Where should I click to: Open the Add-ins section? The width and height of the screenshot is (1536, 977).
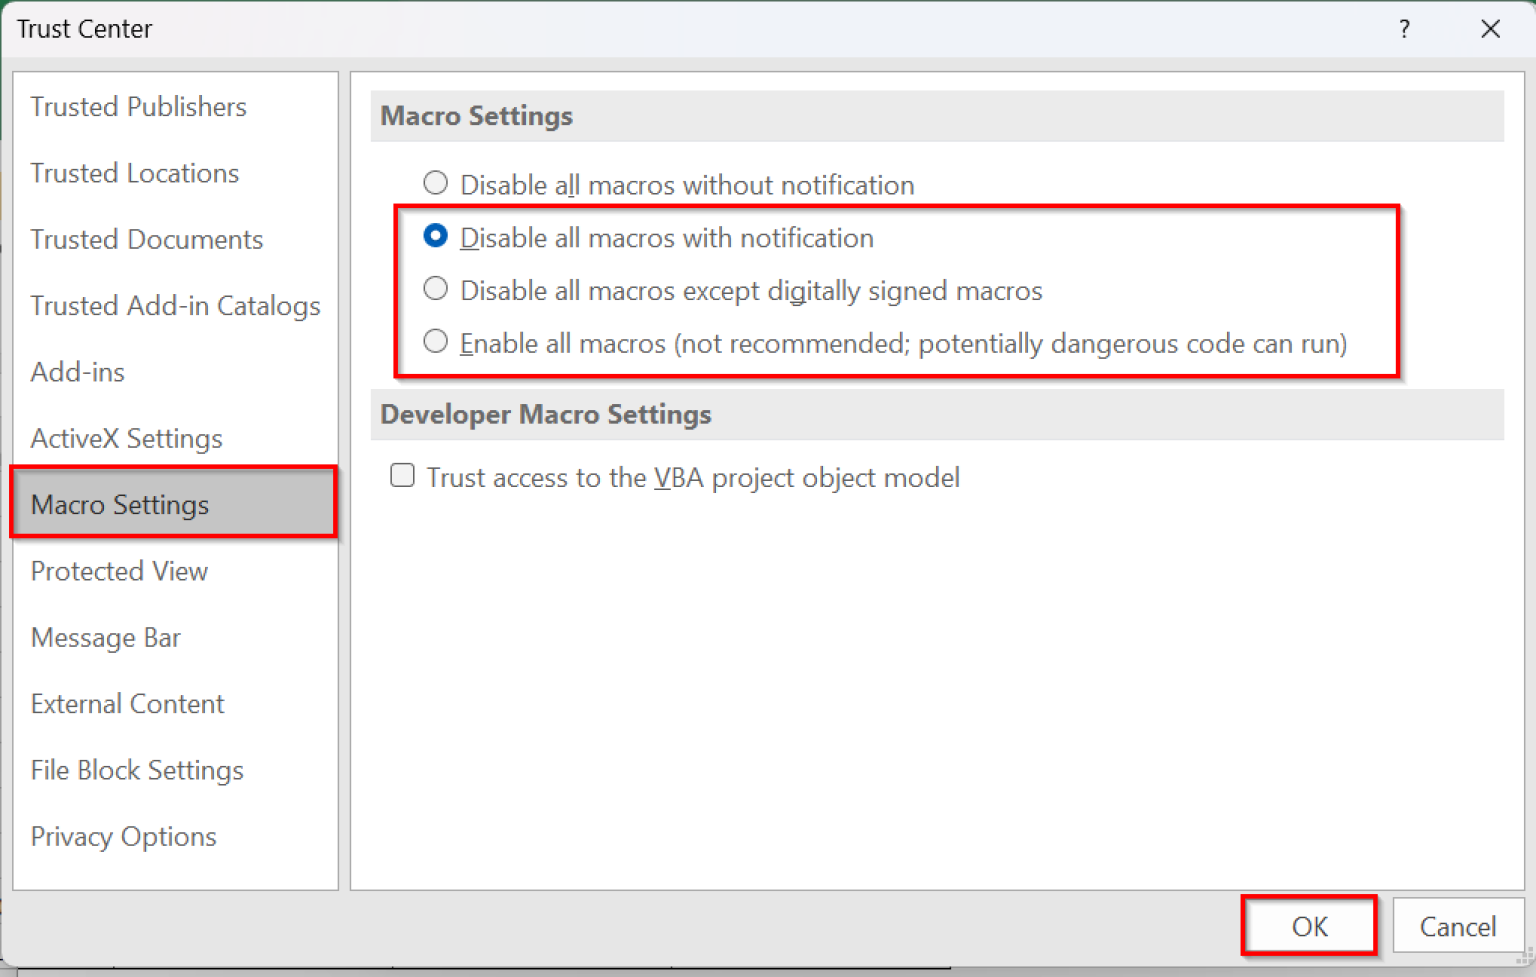point(77,372)
